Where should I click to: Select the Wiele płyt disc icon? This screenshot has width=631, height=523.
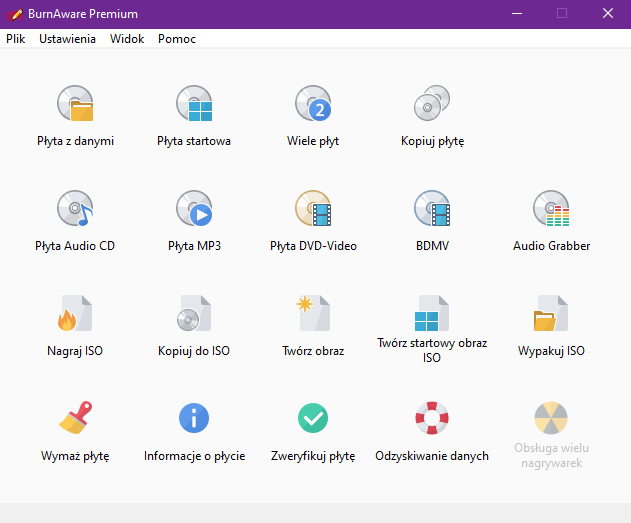tap(313, 103)
